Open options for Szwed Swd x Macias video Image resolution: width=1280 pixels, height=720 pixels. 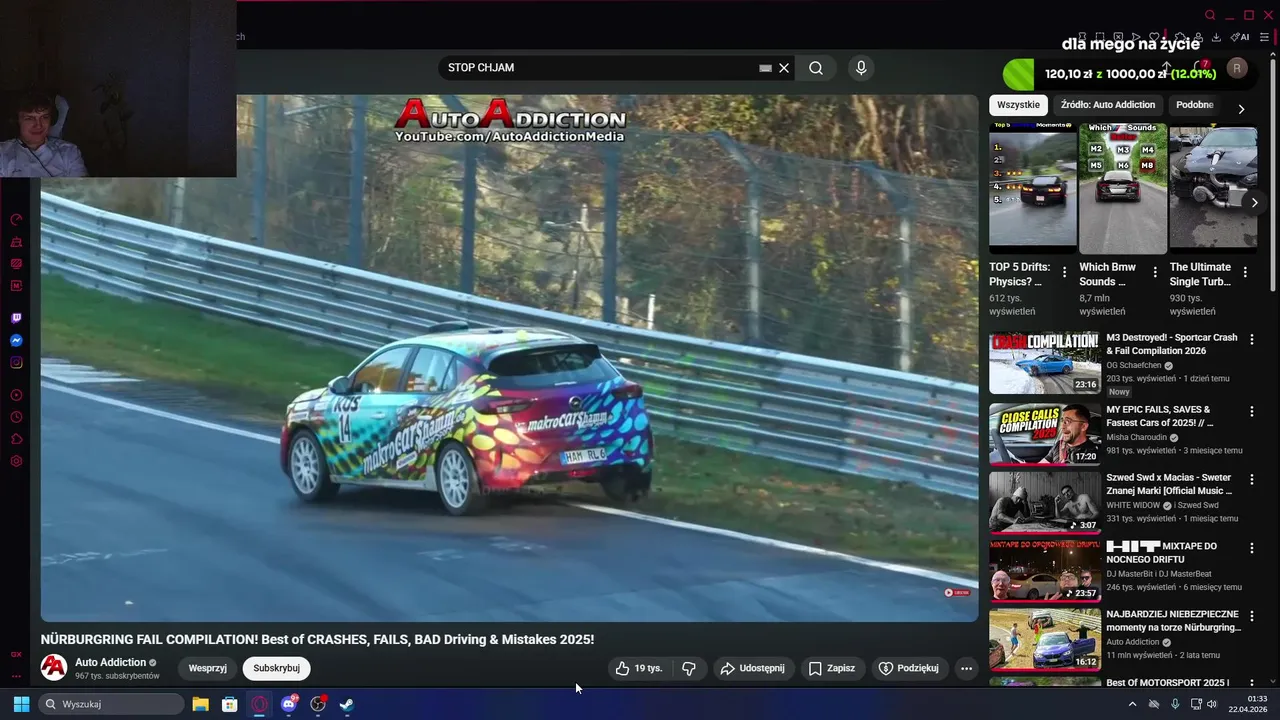tap(1251, 479)
